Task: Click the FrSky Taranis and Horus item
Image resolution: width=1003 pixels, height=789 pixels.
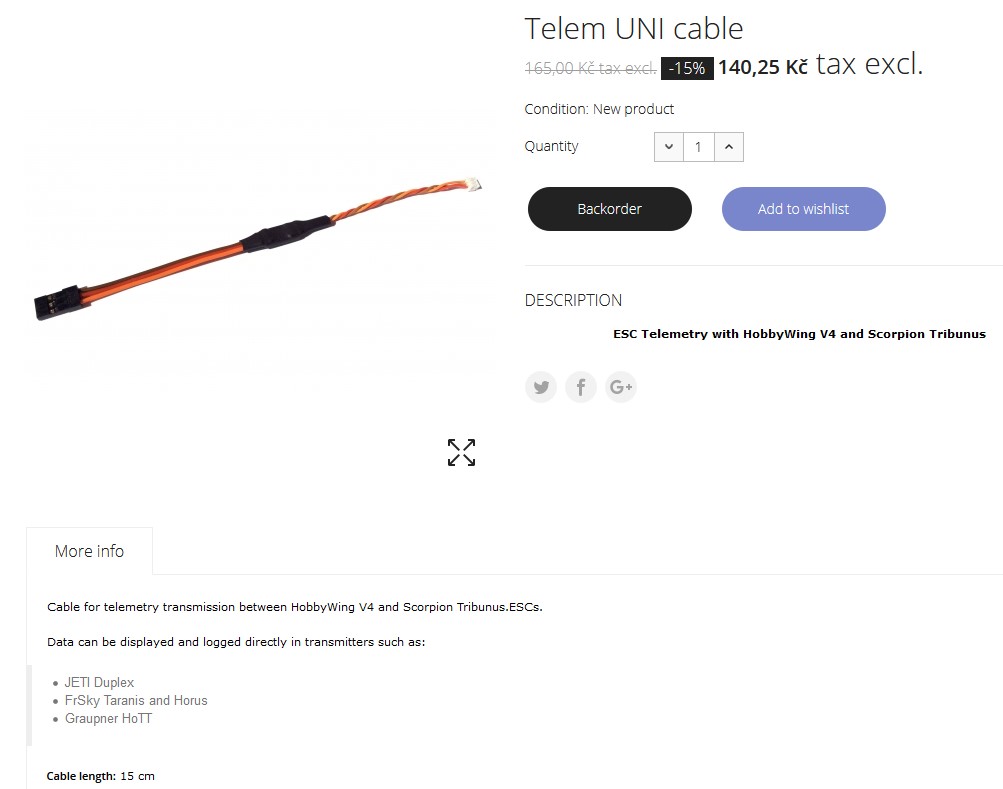Action: (136, 700)
